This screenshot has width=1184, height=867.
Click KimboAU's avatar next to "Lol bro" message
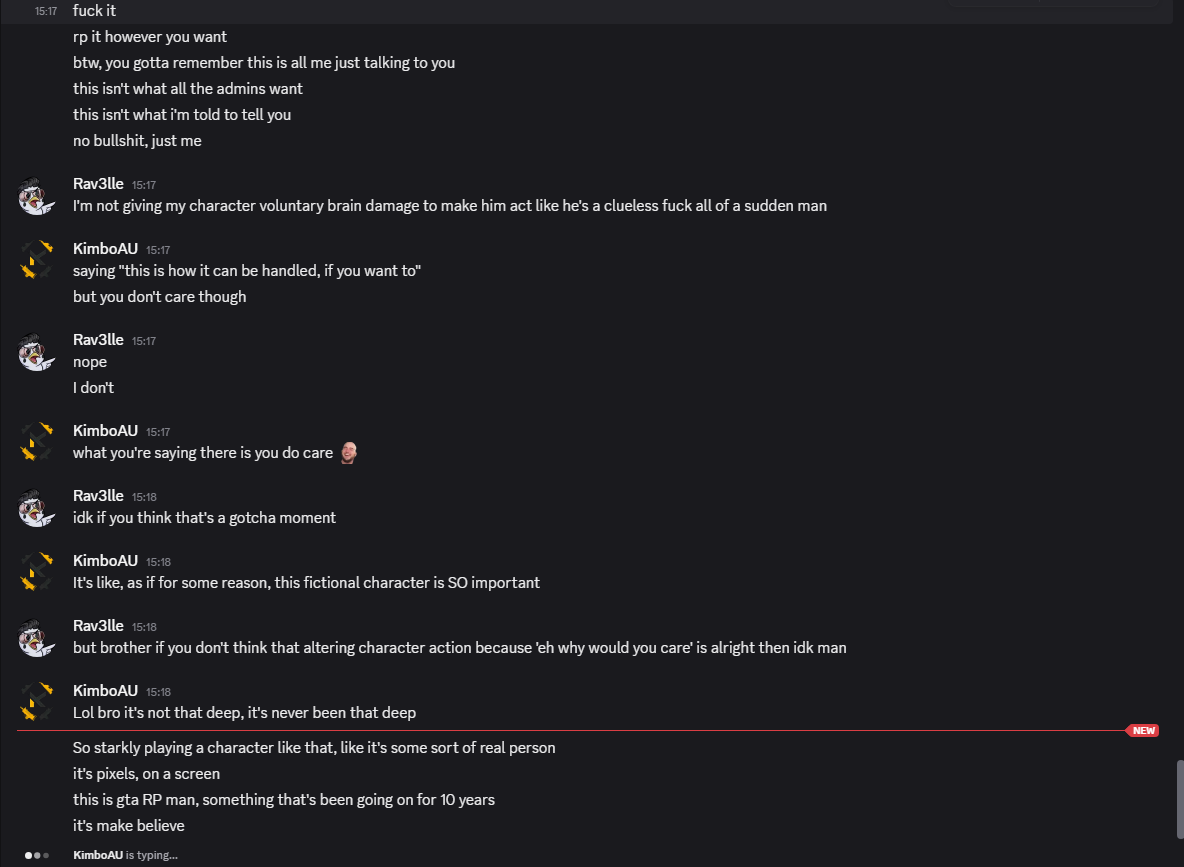tap(36, 703)
